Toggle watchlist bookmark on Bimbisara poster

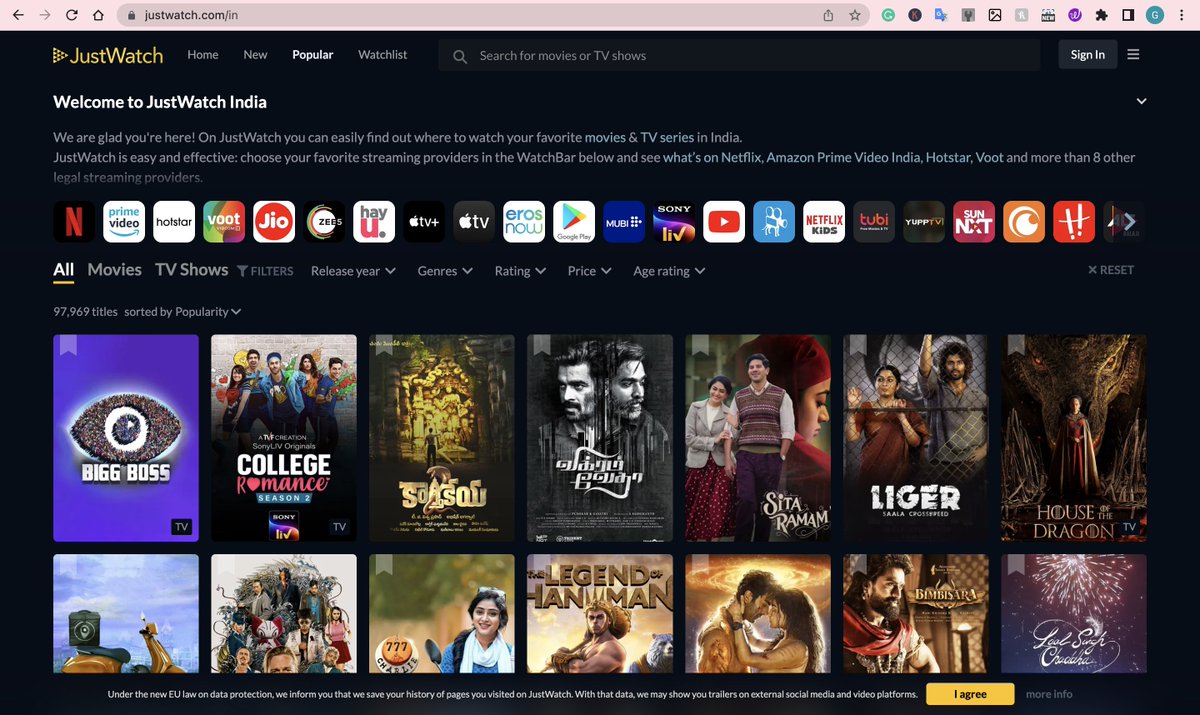(858, 565)
